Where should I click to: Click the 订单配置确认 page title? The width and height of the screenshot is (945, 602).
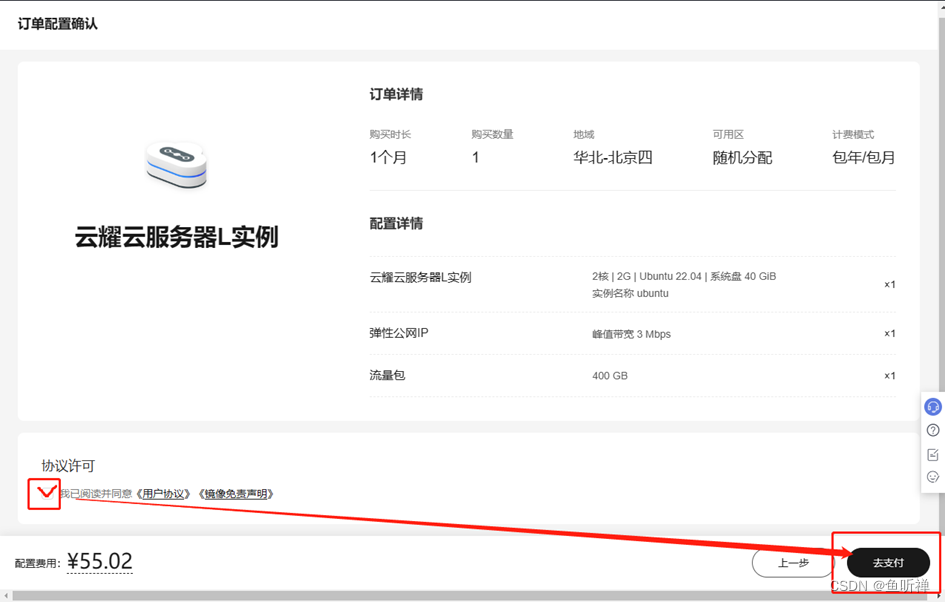pyautogui.click(x=57, y=24)
